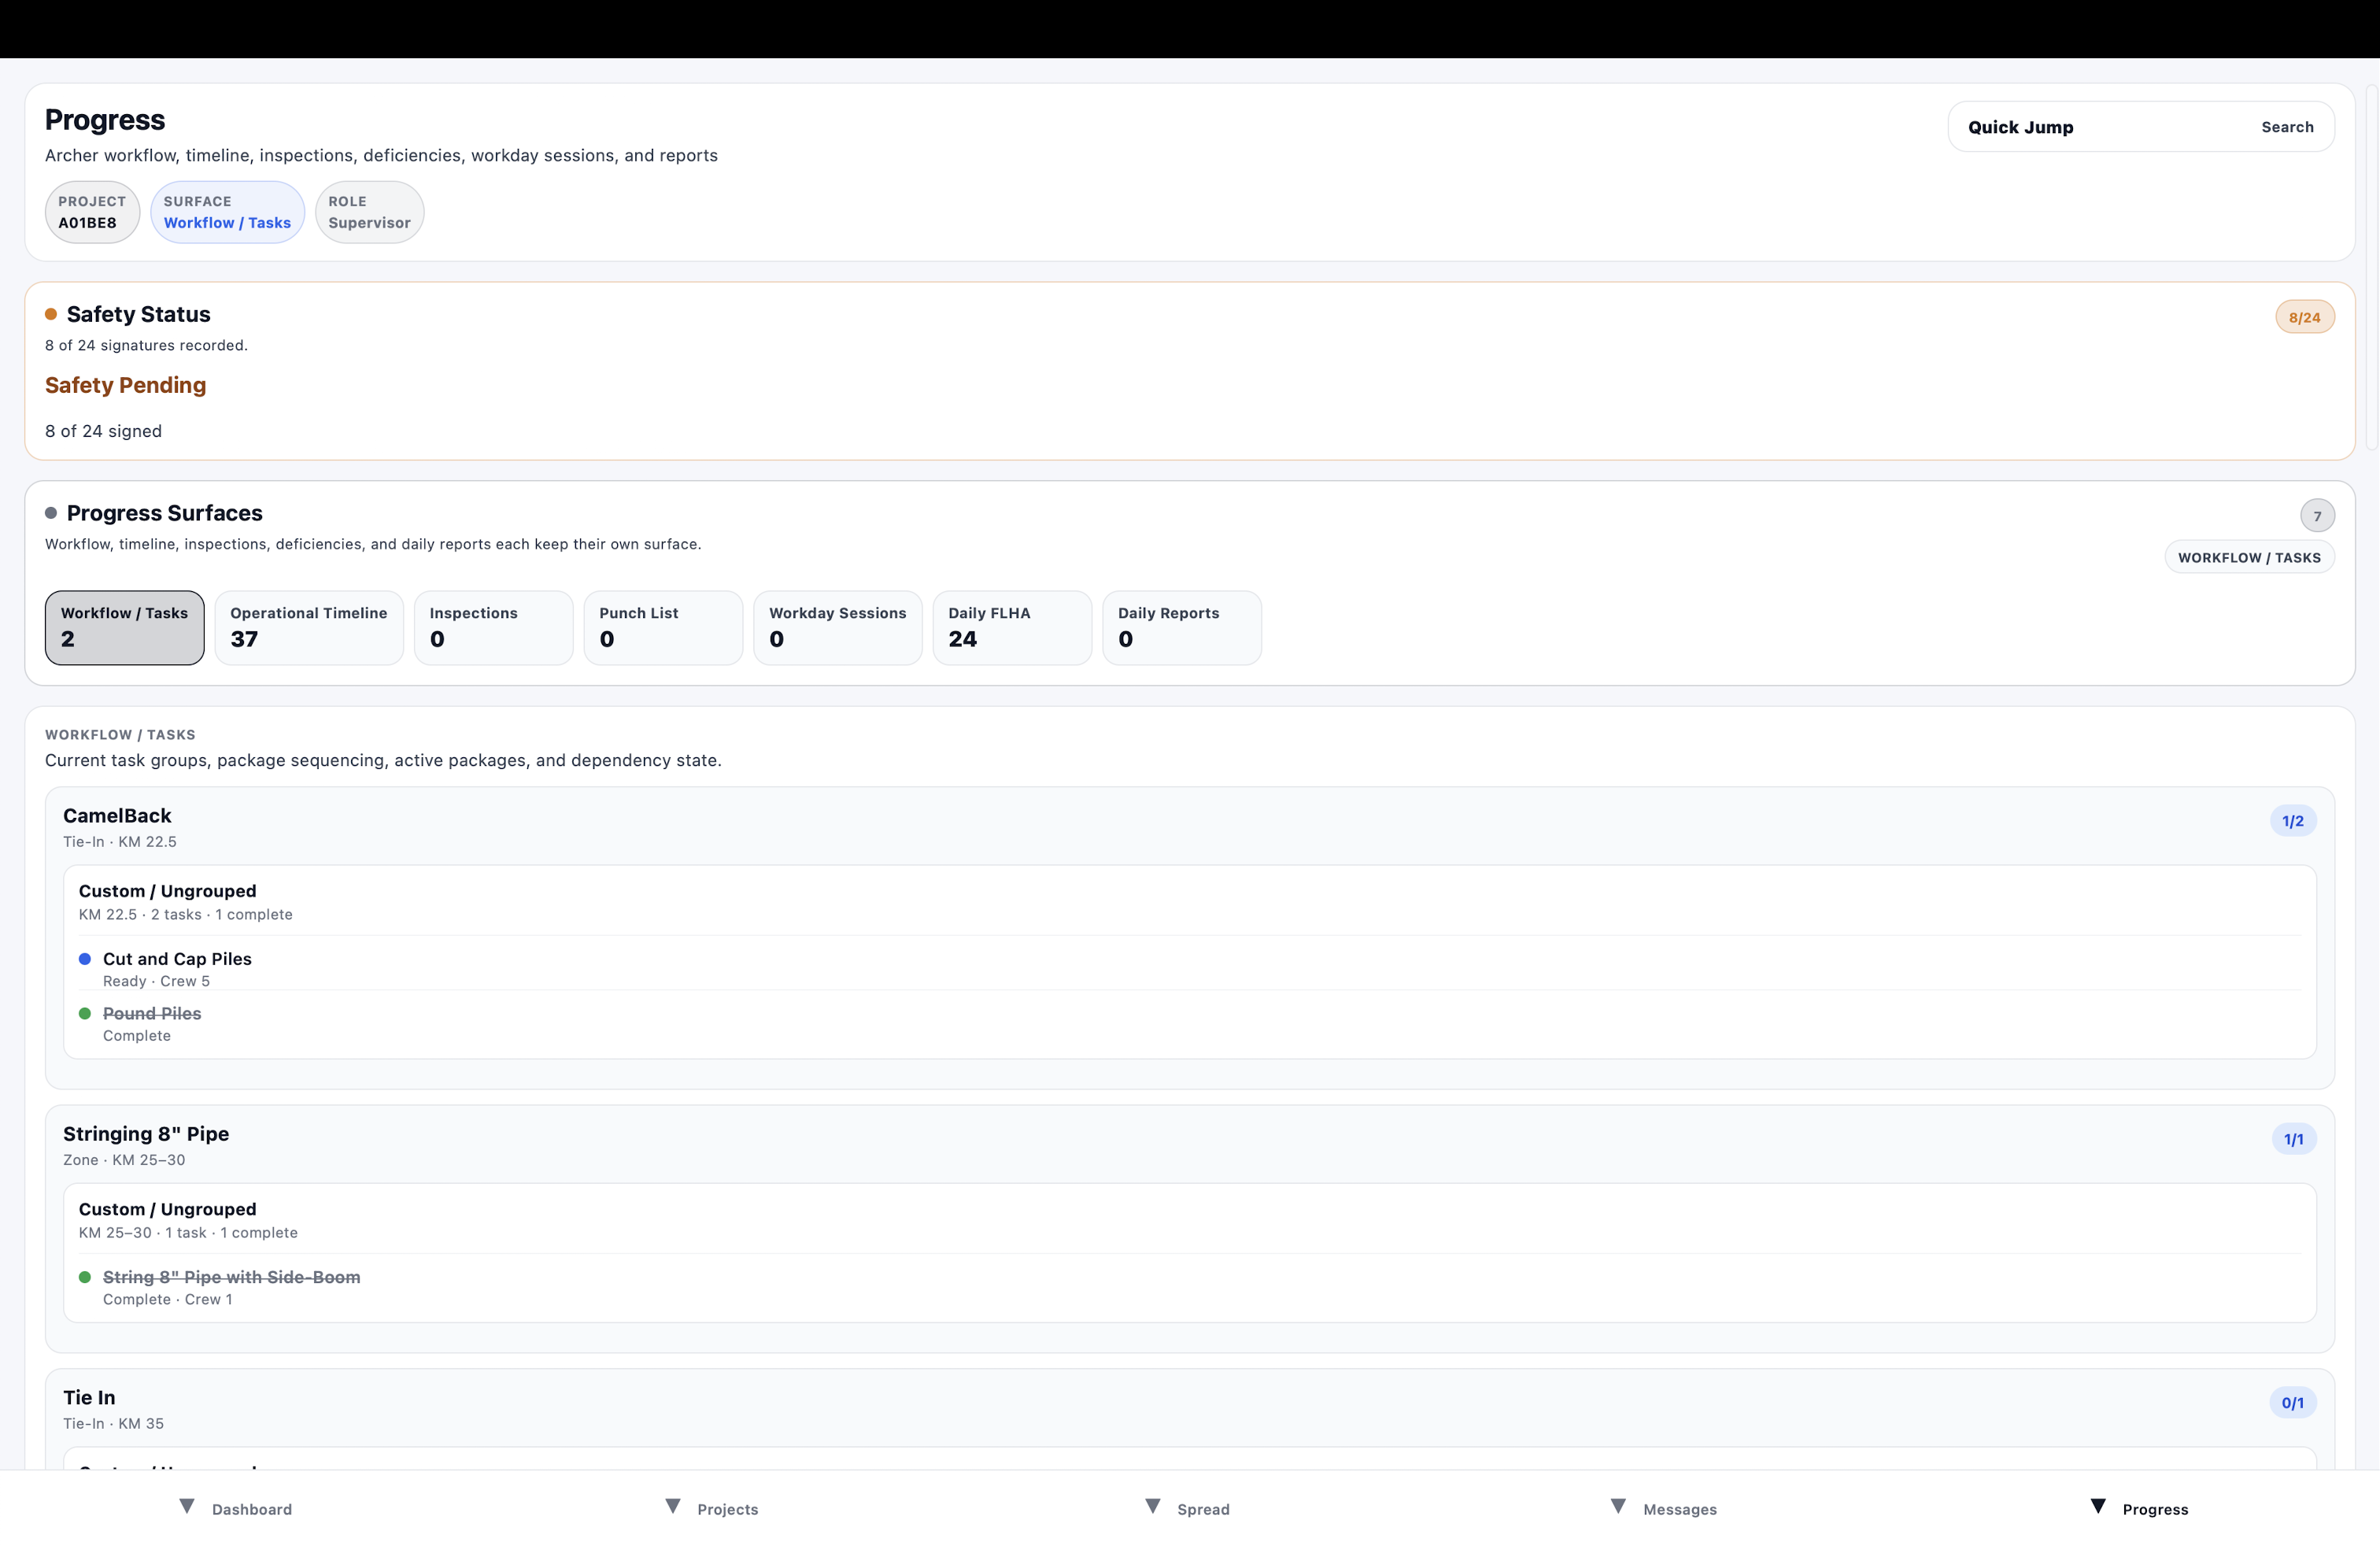Click the CamelBack 1/2 progress badge

pos(2292,821)
